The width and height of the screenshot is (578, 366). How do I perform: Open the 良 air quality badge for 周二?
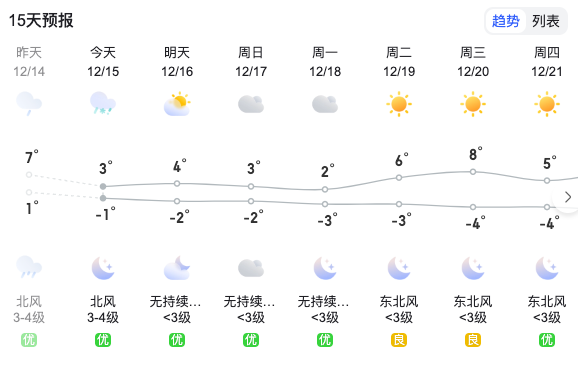(x=399, y=340)
